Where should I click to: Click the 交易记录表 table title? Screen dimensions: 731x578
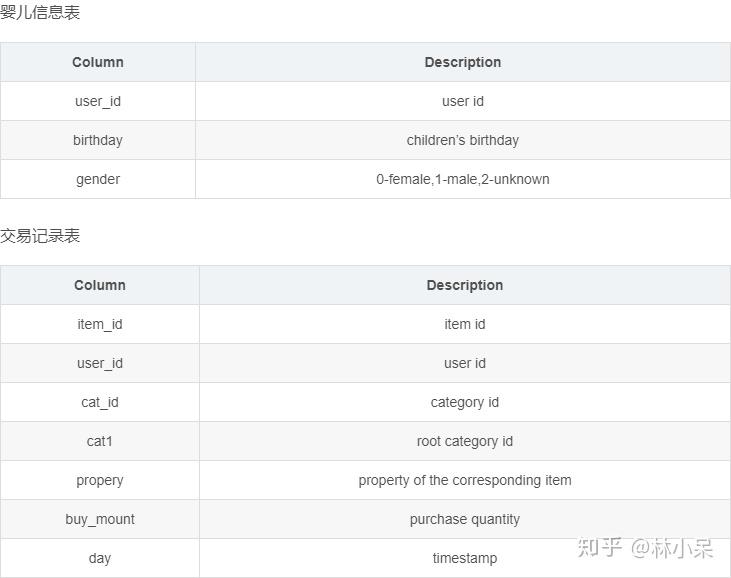pos(40,236)
